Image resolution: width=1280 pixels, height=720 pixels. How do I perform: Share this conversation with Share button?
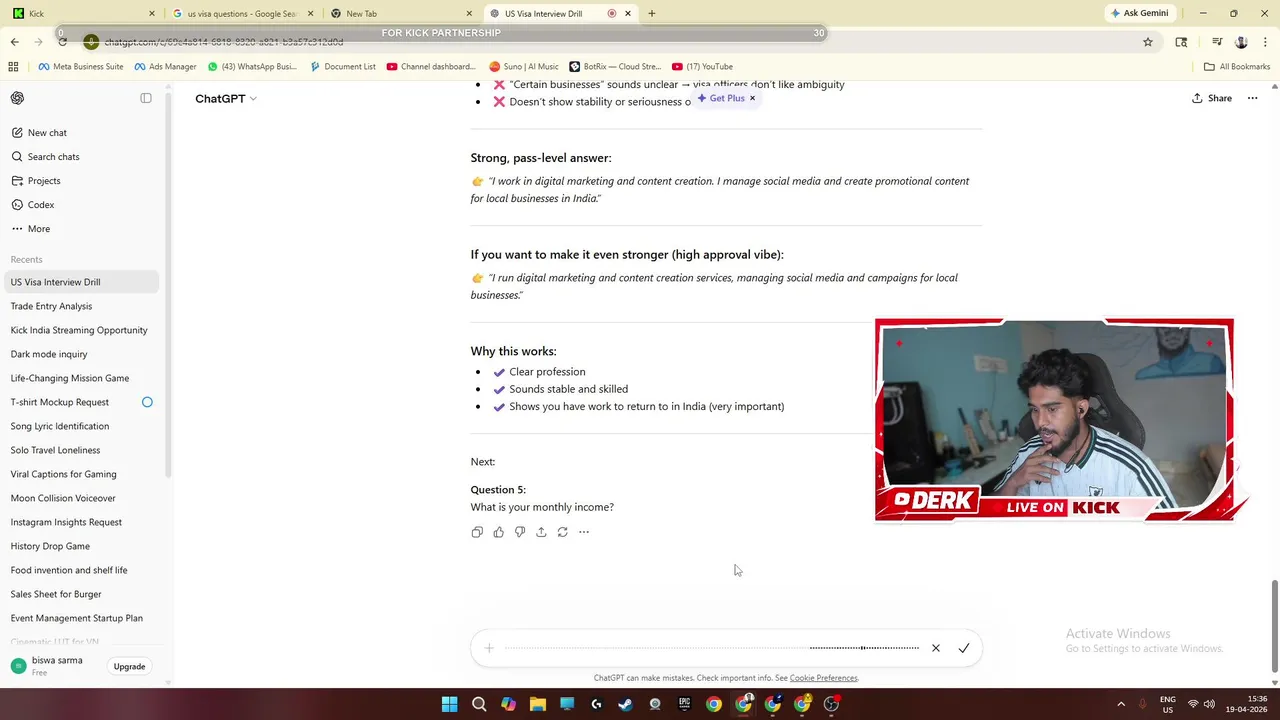point(1212,98)
